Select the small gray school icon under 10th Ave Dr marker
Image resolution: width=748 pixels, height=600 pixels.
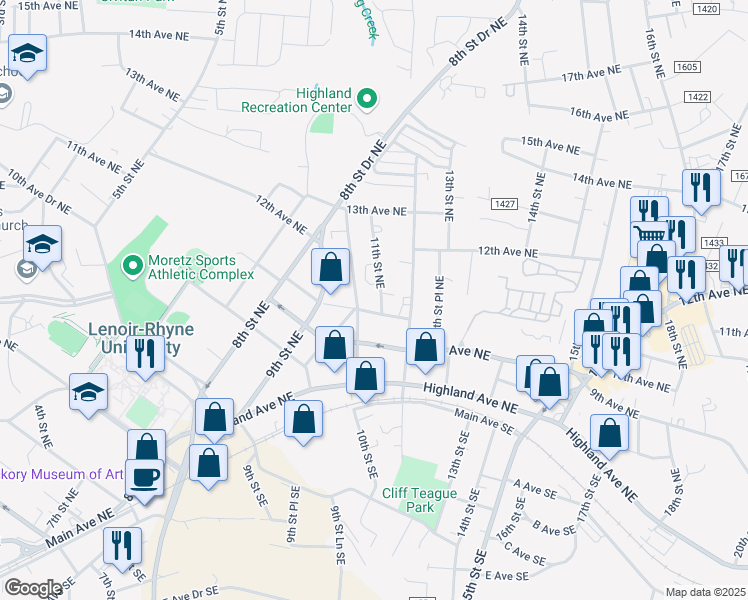pyautogui.click(x=26, y=270)
